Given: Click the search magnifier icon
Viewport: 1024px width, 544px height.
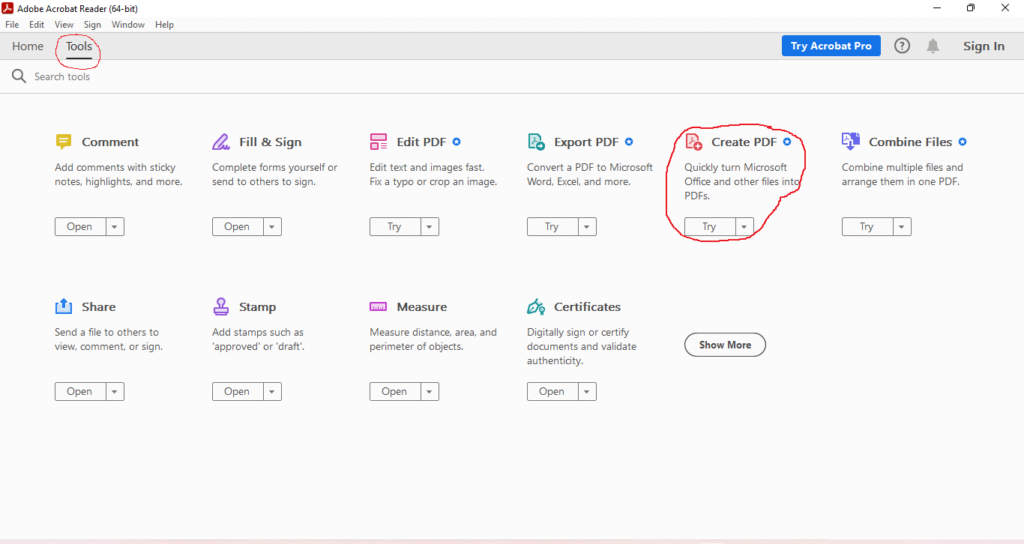Looking at the screenshot, I should (x=19, y=76).
